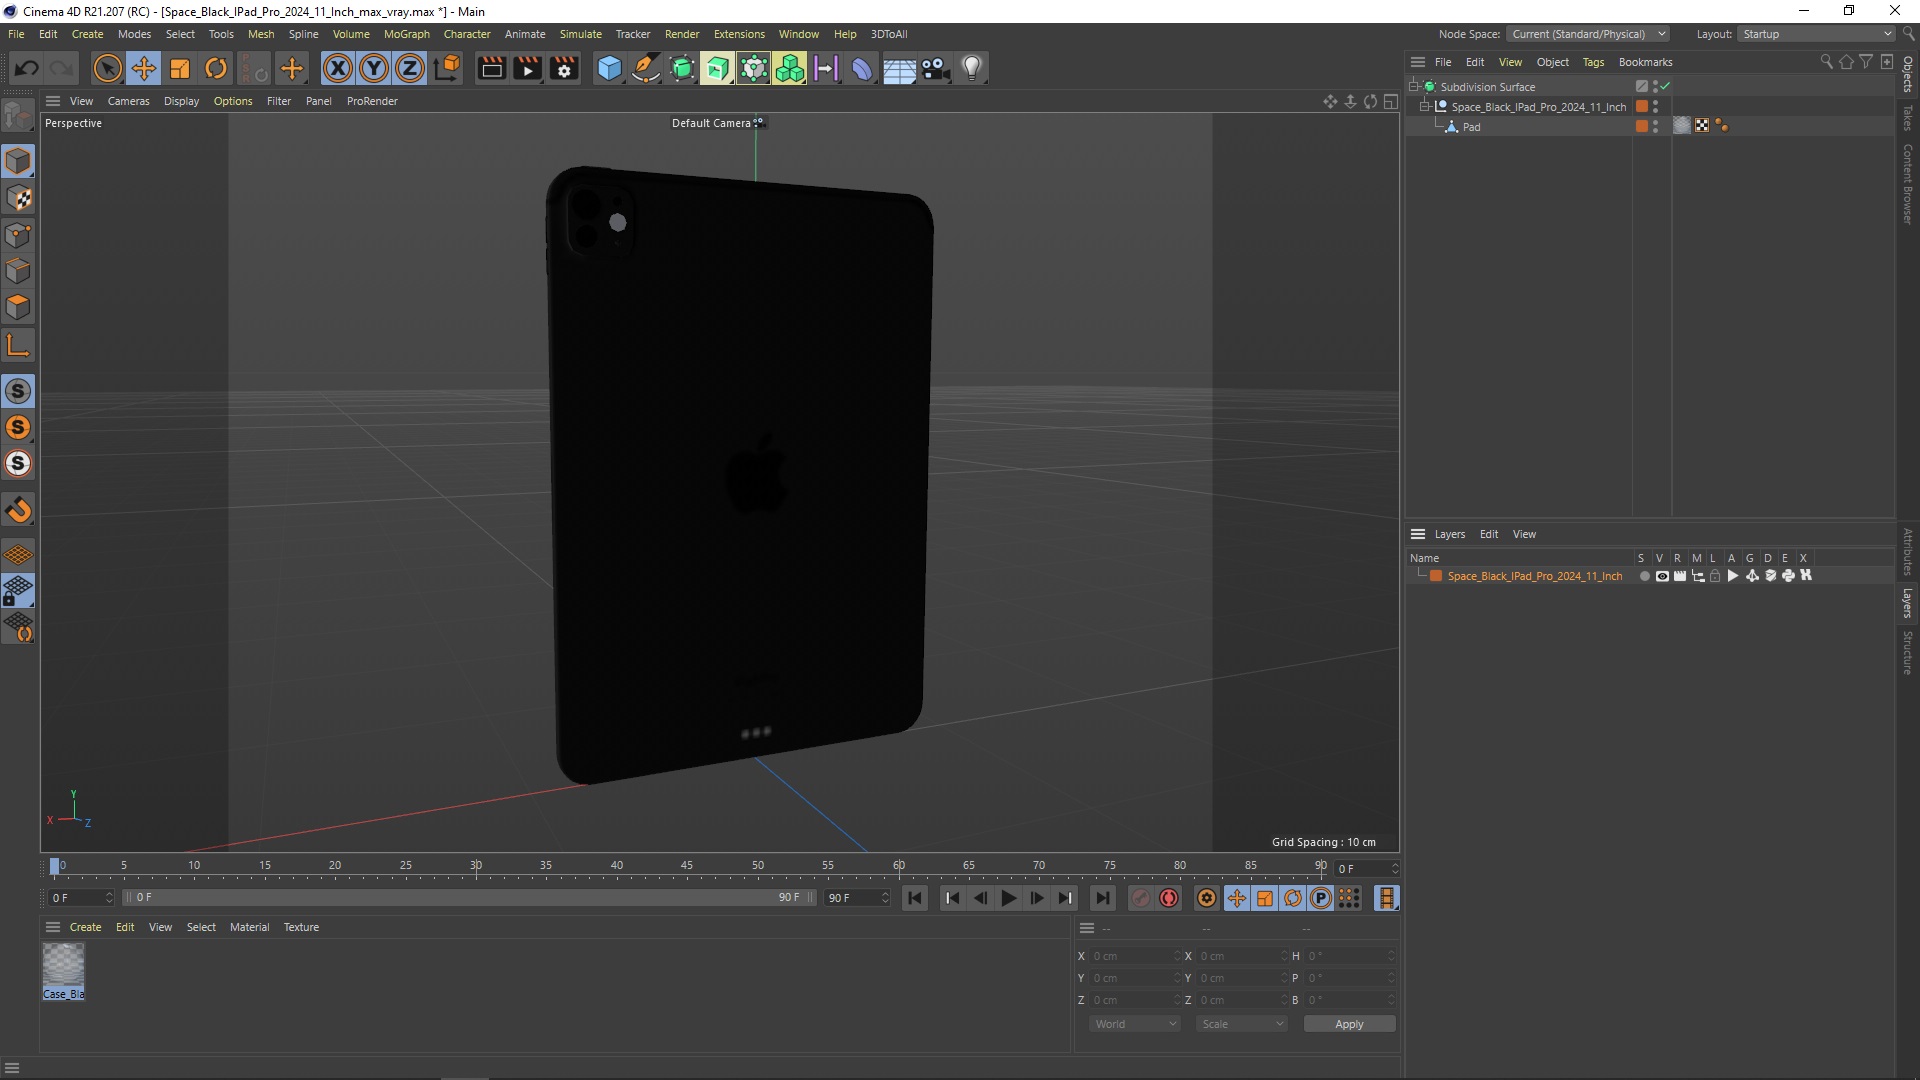1920x1080 pixels.
Task: Click the timeline playhead at frame 0
Action: (x=55, y=866)
